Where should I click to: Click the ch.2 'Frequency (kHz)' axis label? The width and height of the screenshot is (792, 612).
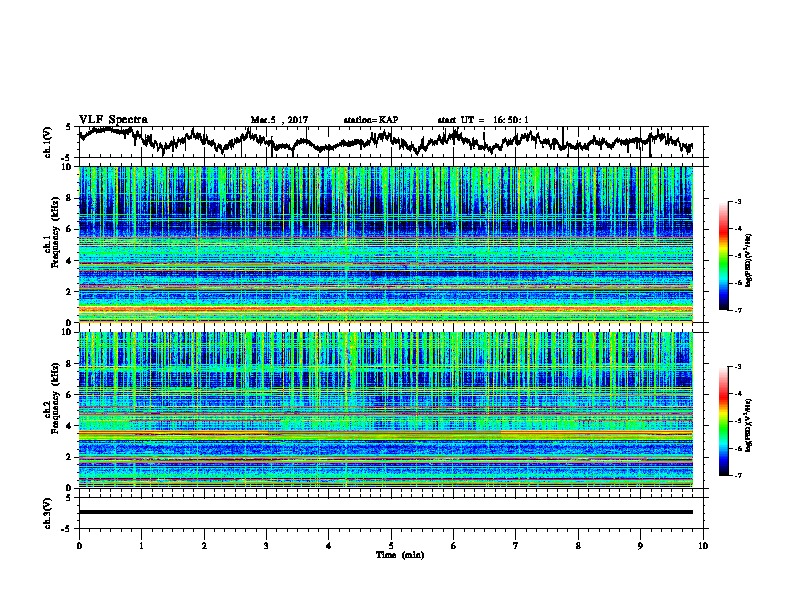56,398
